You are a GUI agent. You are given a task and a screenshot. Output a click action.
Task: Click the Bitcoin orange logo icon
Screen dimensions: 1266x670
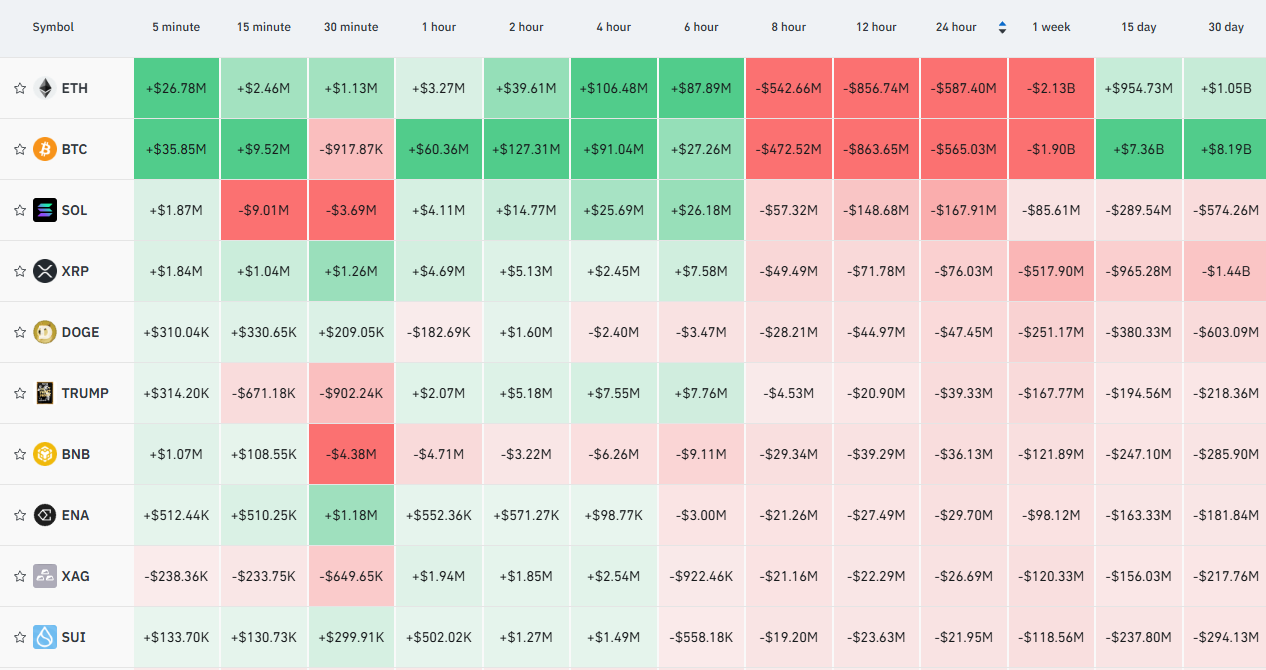[45, 149]
